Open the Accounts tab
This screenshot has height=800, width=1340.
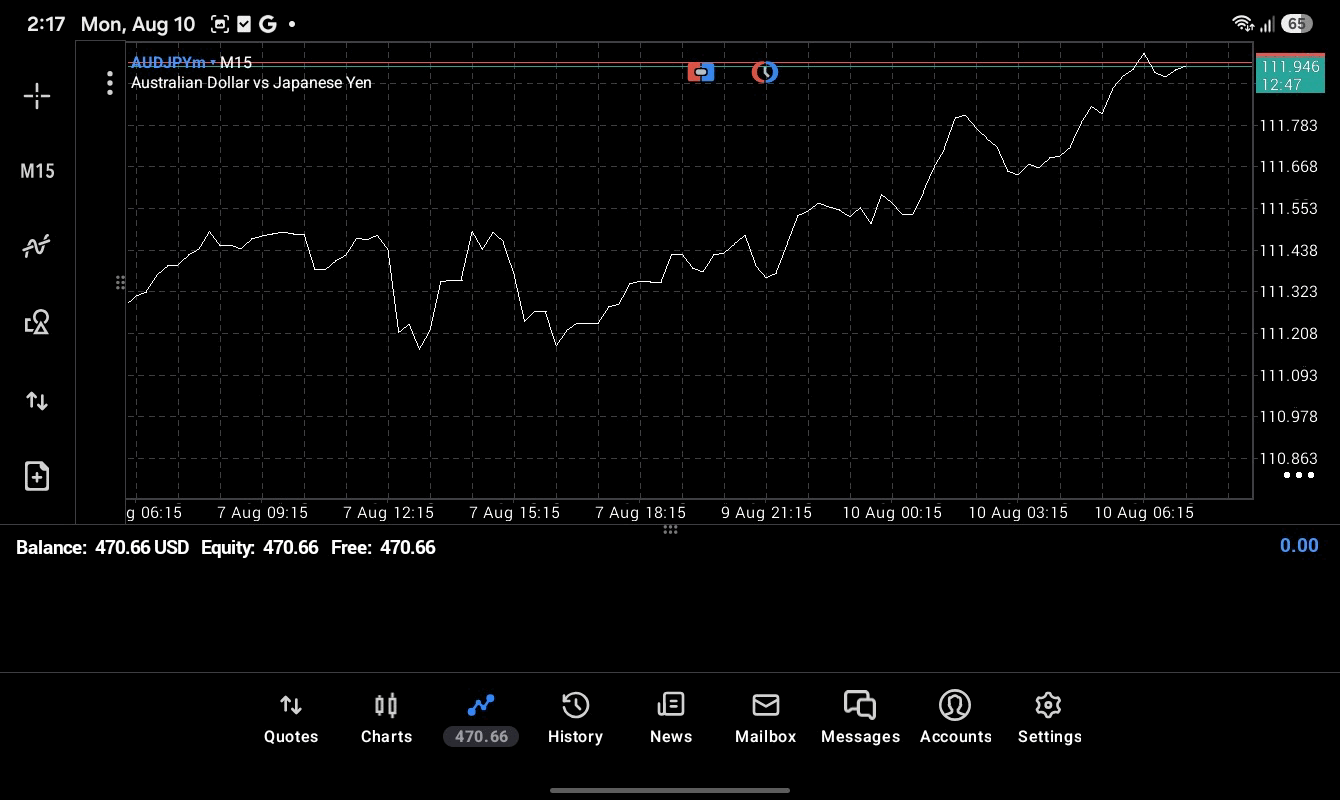point(955,719)
